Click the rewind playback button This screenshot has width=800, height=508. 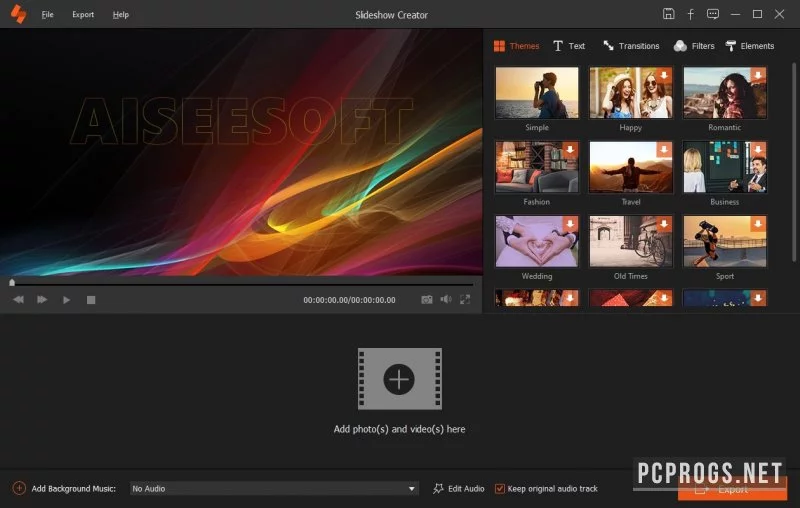(18, 300)
